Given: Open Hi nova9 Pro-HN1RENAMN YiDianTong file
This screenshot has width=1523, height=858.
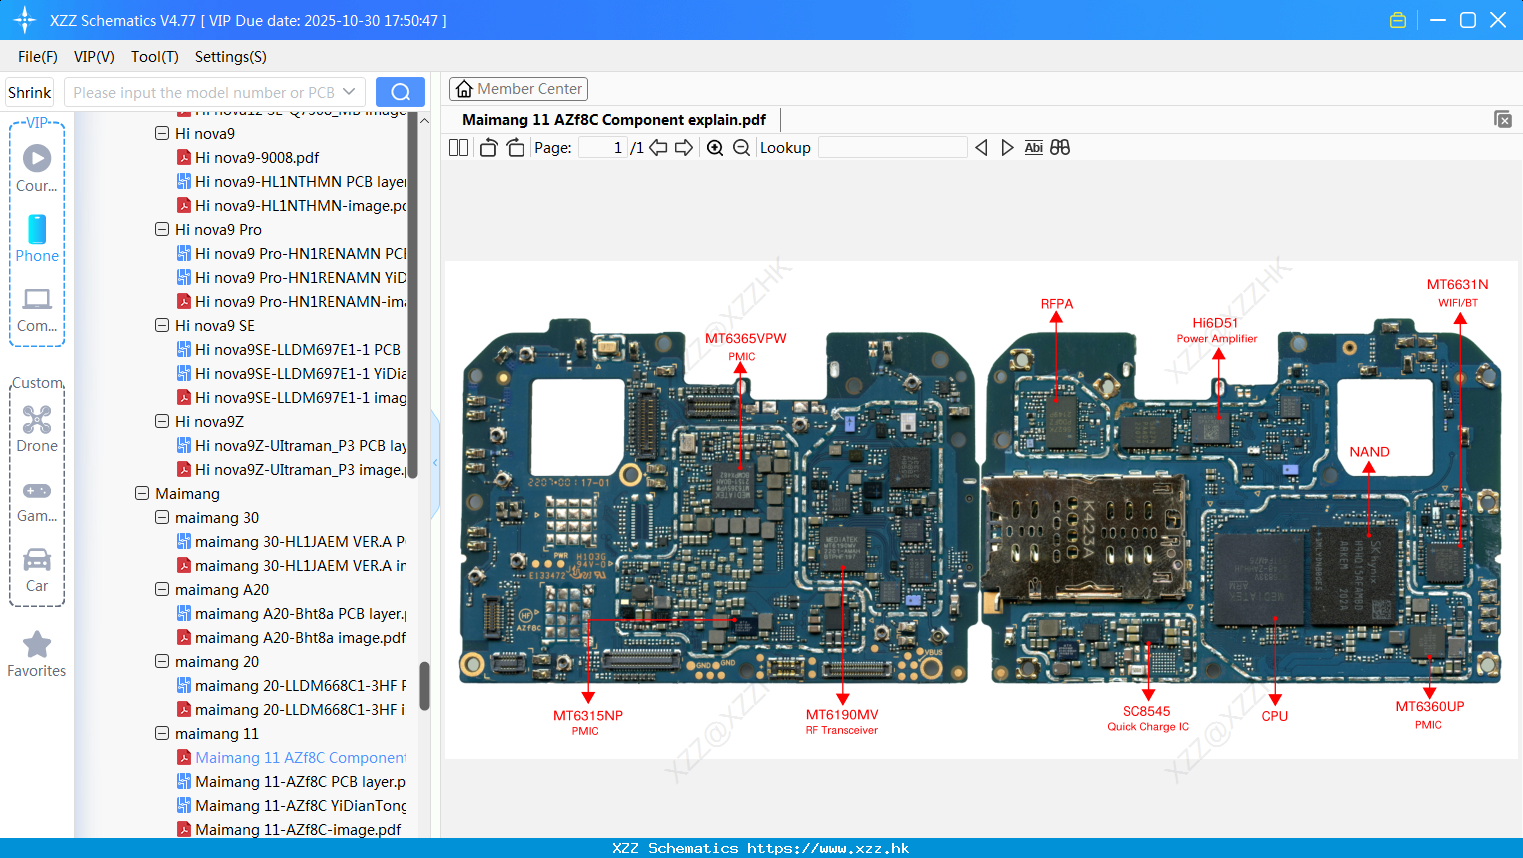Looking at the screenshot, I should click(x=291, y=277).
